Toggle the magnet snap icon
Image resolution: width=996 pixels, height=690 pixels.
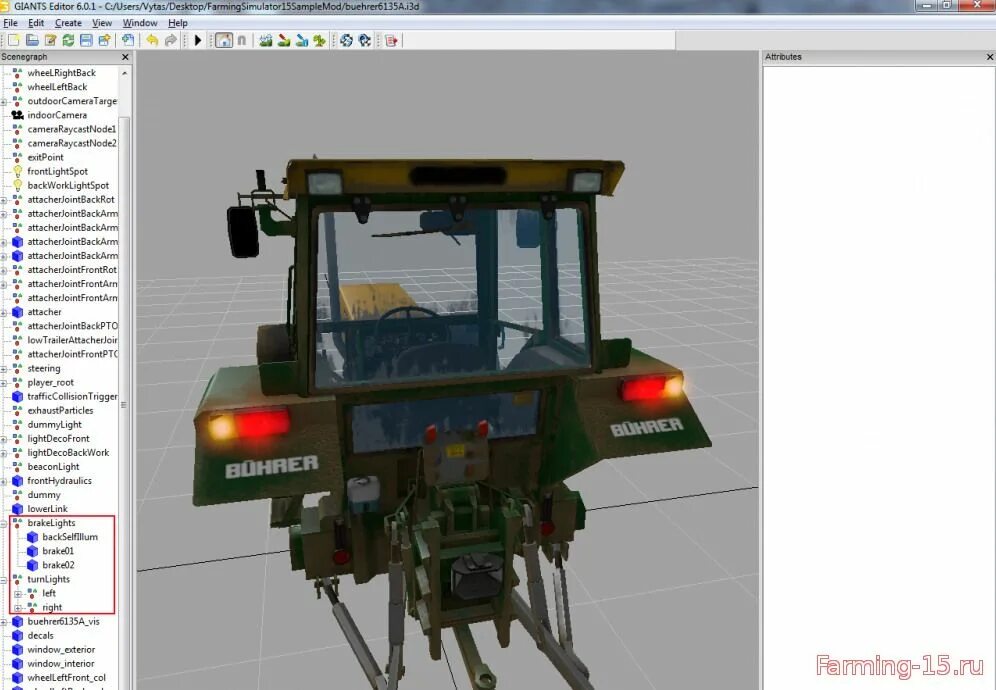tap(241, 41)
